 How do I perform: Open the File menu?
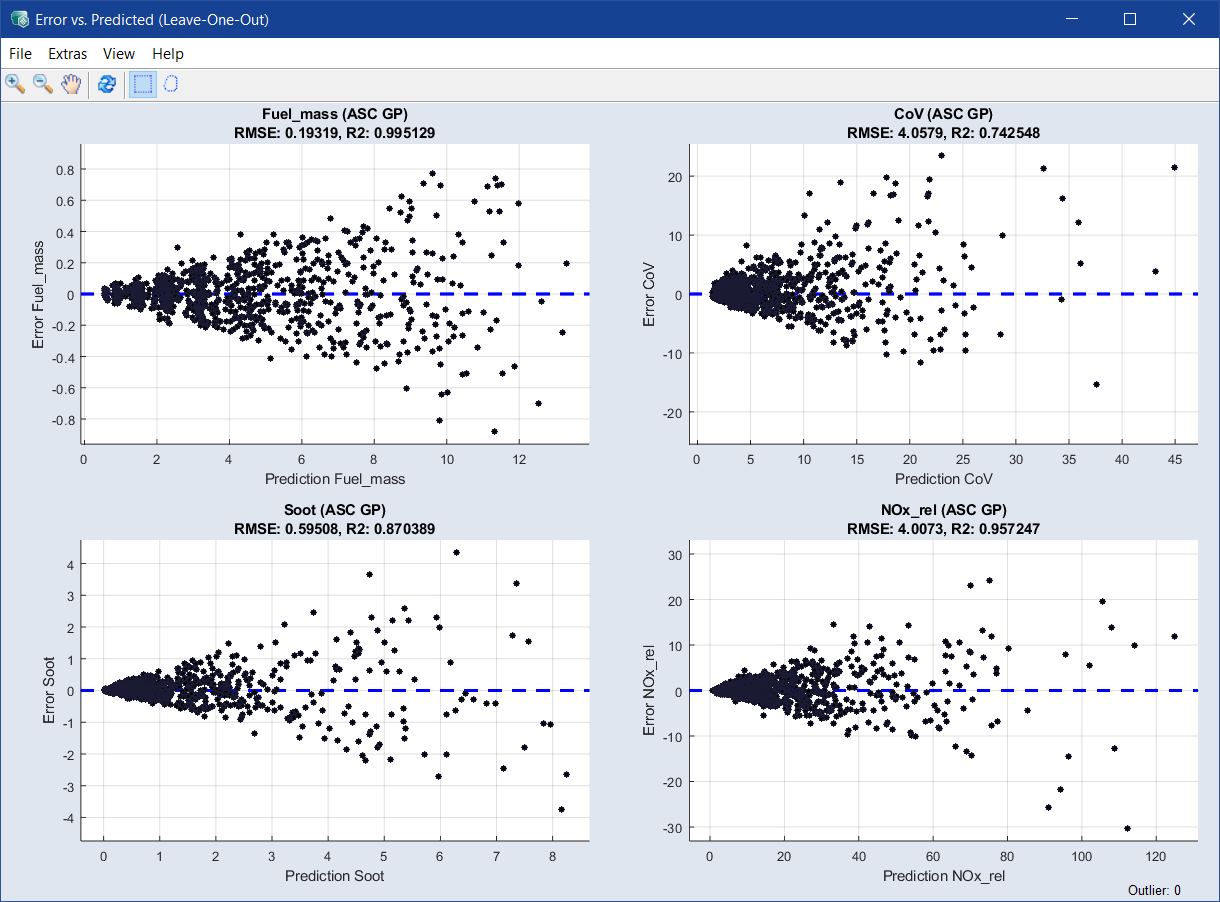(20, 54)
